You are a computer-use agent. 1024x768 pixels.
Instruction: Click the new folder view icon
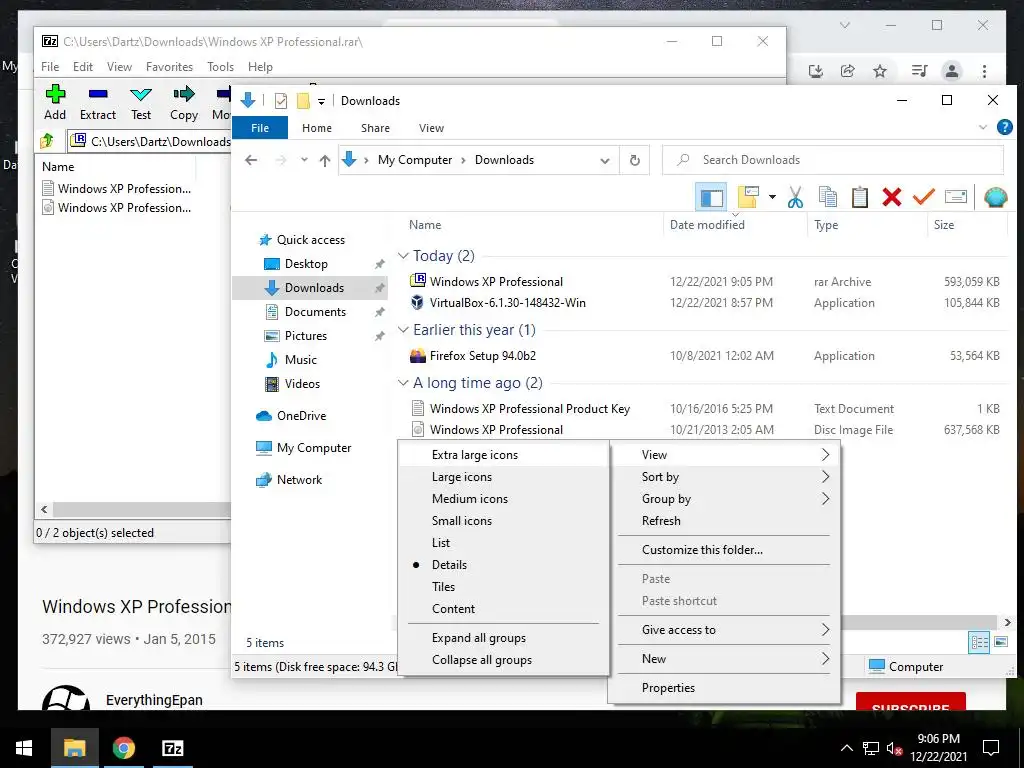(x=748, y=197)
